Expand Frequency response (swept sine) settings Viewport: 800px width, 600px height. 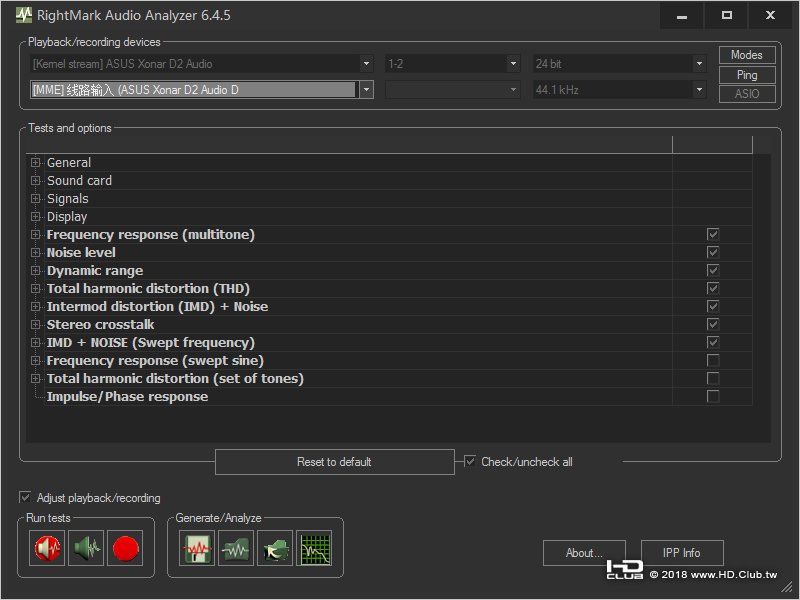[x=35, y=361]
